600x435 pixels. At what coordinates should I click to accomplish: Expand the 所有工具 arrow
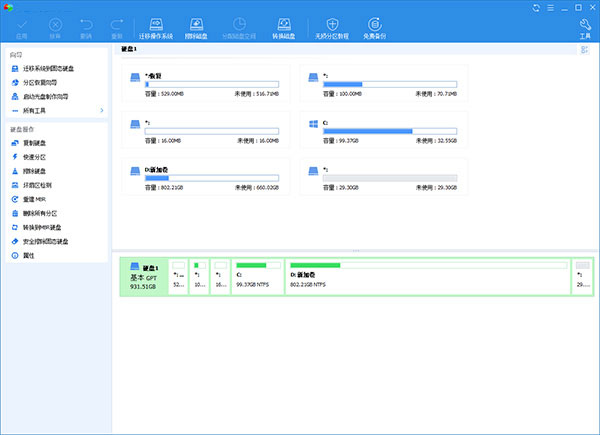(x=101, y=110)
